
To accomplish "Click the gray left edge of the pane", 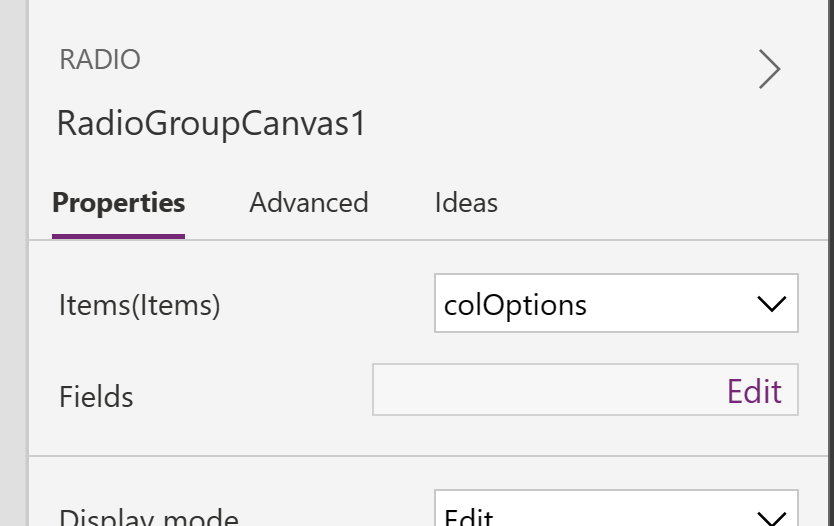I will click(14, 263).
